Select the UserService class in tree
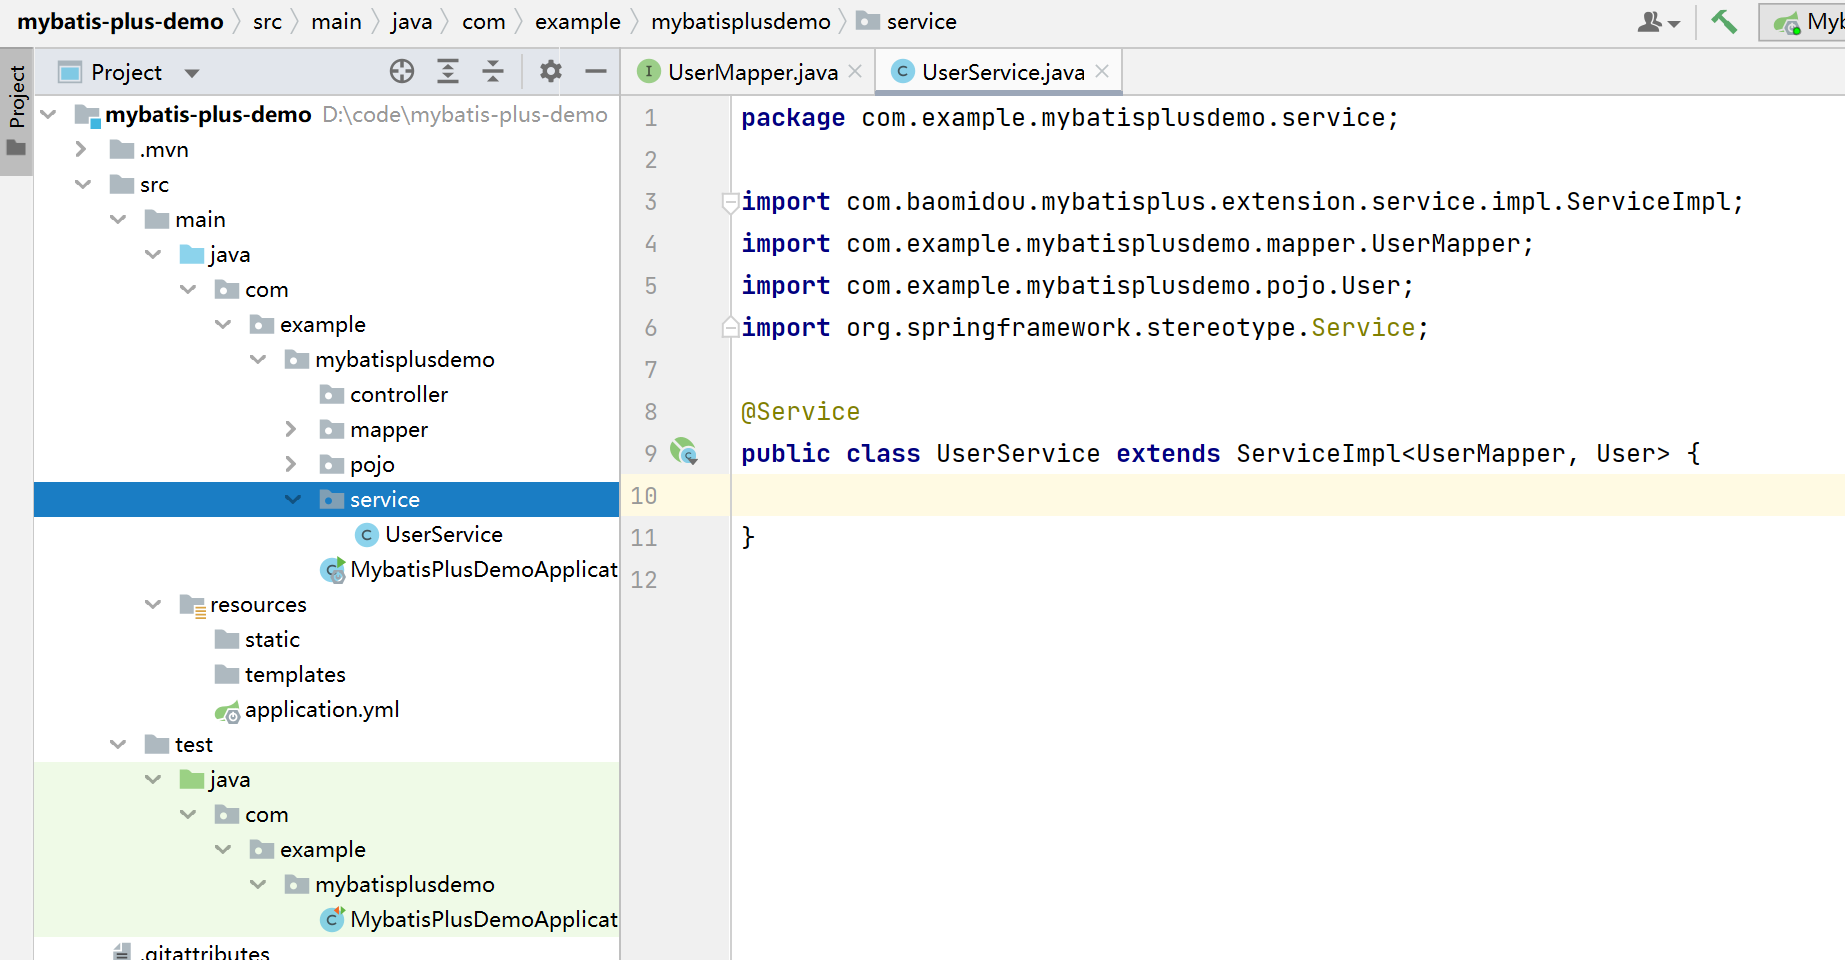Screen dimensions: 1845x960 [x=443, y=535]
